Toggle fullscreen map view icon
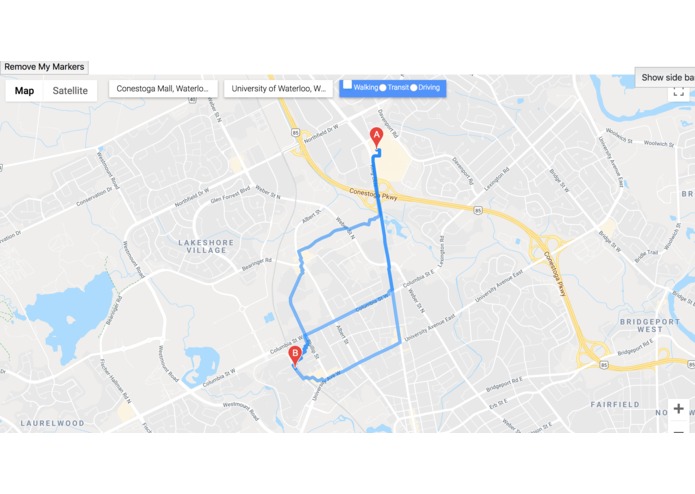Screen dimensions: 695x494 (x=678, y=92)
